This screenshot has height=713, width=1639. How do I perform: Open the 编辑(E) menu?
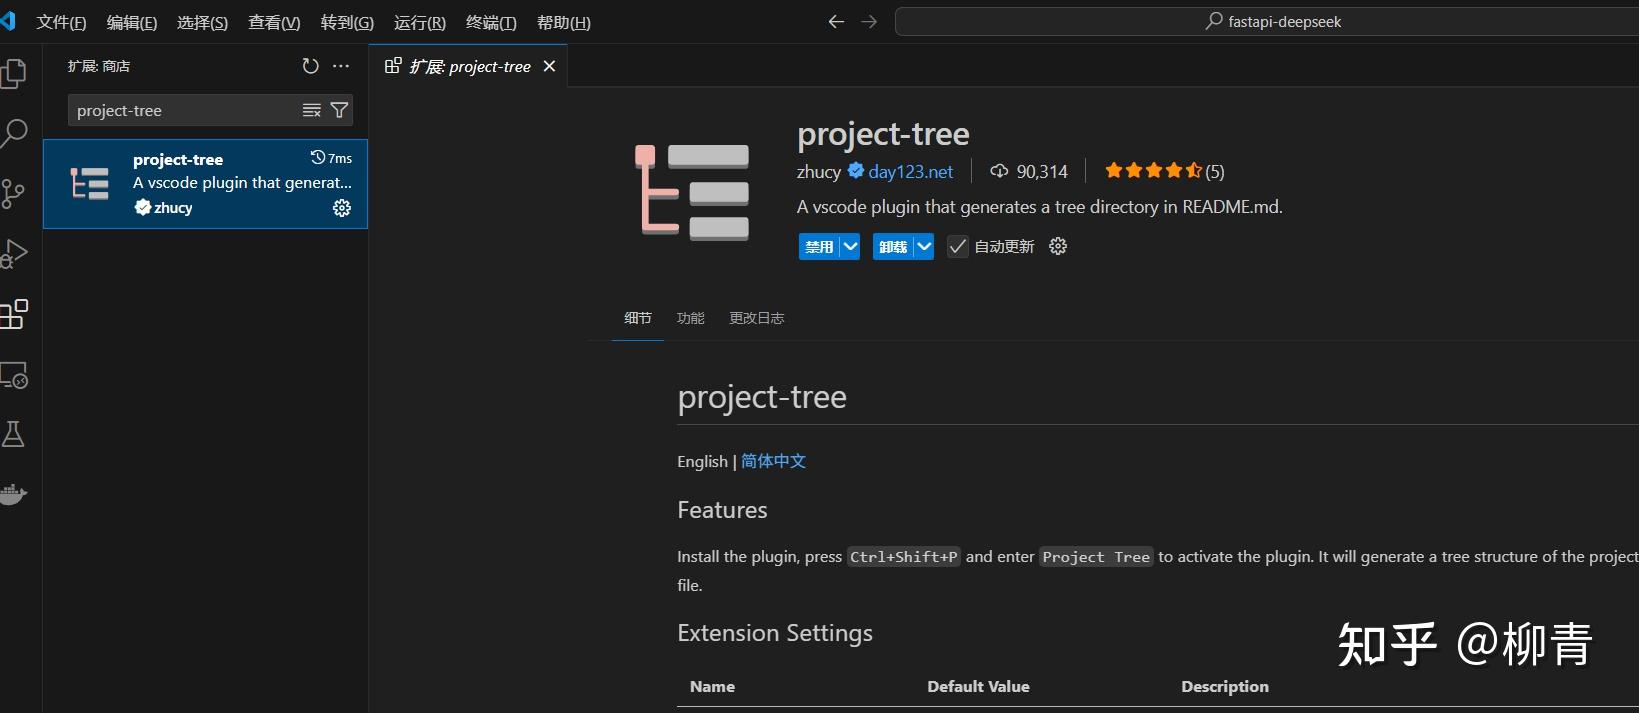[x=132, y=22]
